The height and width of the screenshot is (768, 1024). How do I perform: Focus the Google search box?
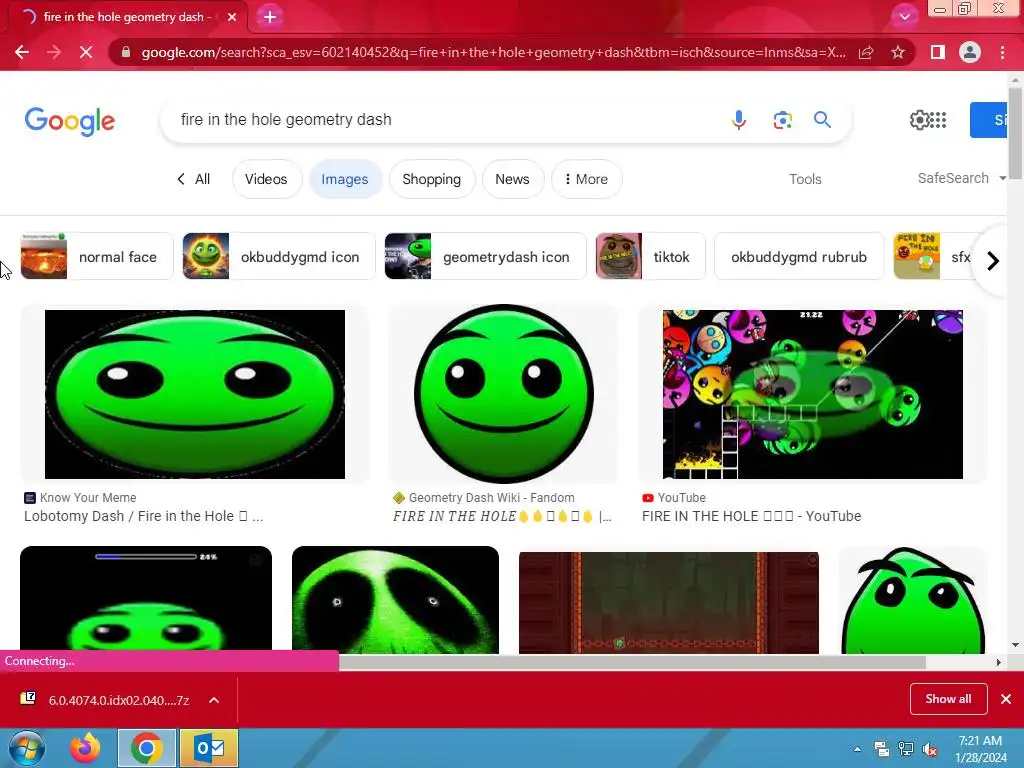[444, 120]
